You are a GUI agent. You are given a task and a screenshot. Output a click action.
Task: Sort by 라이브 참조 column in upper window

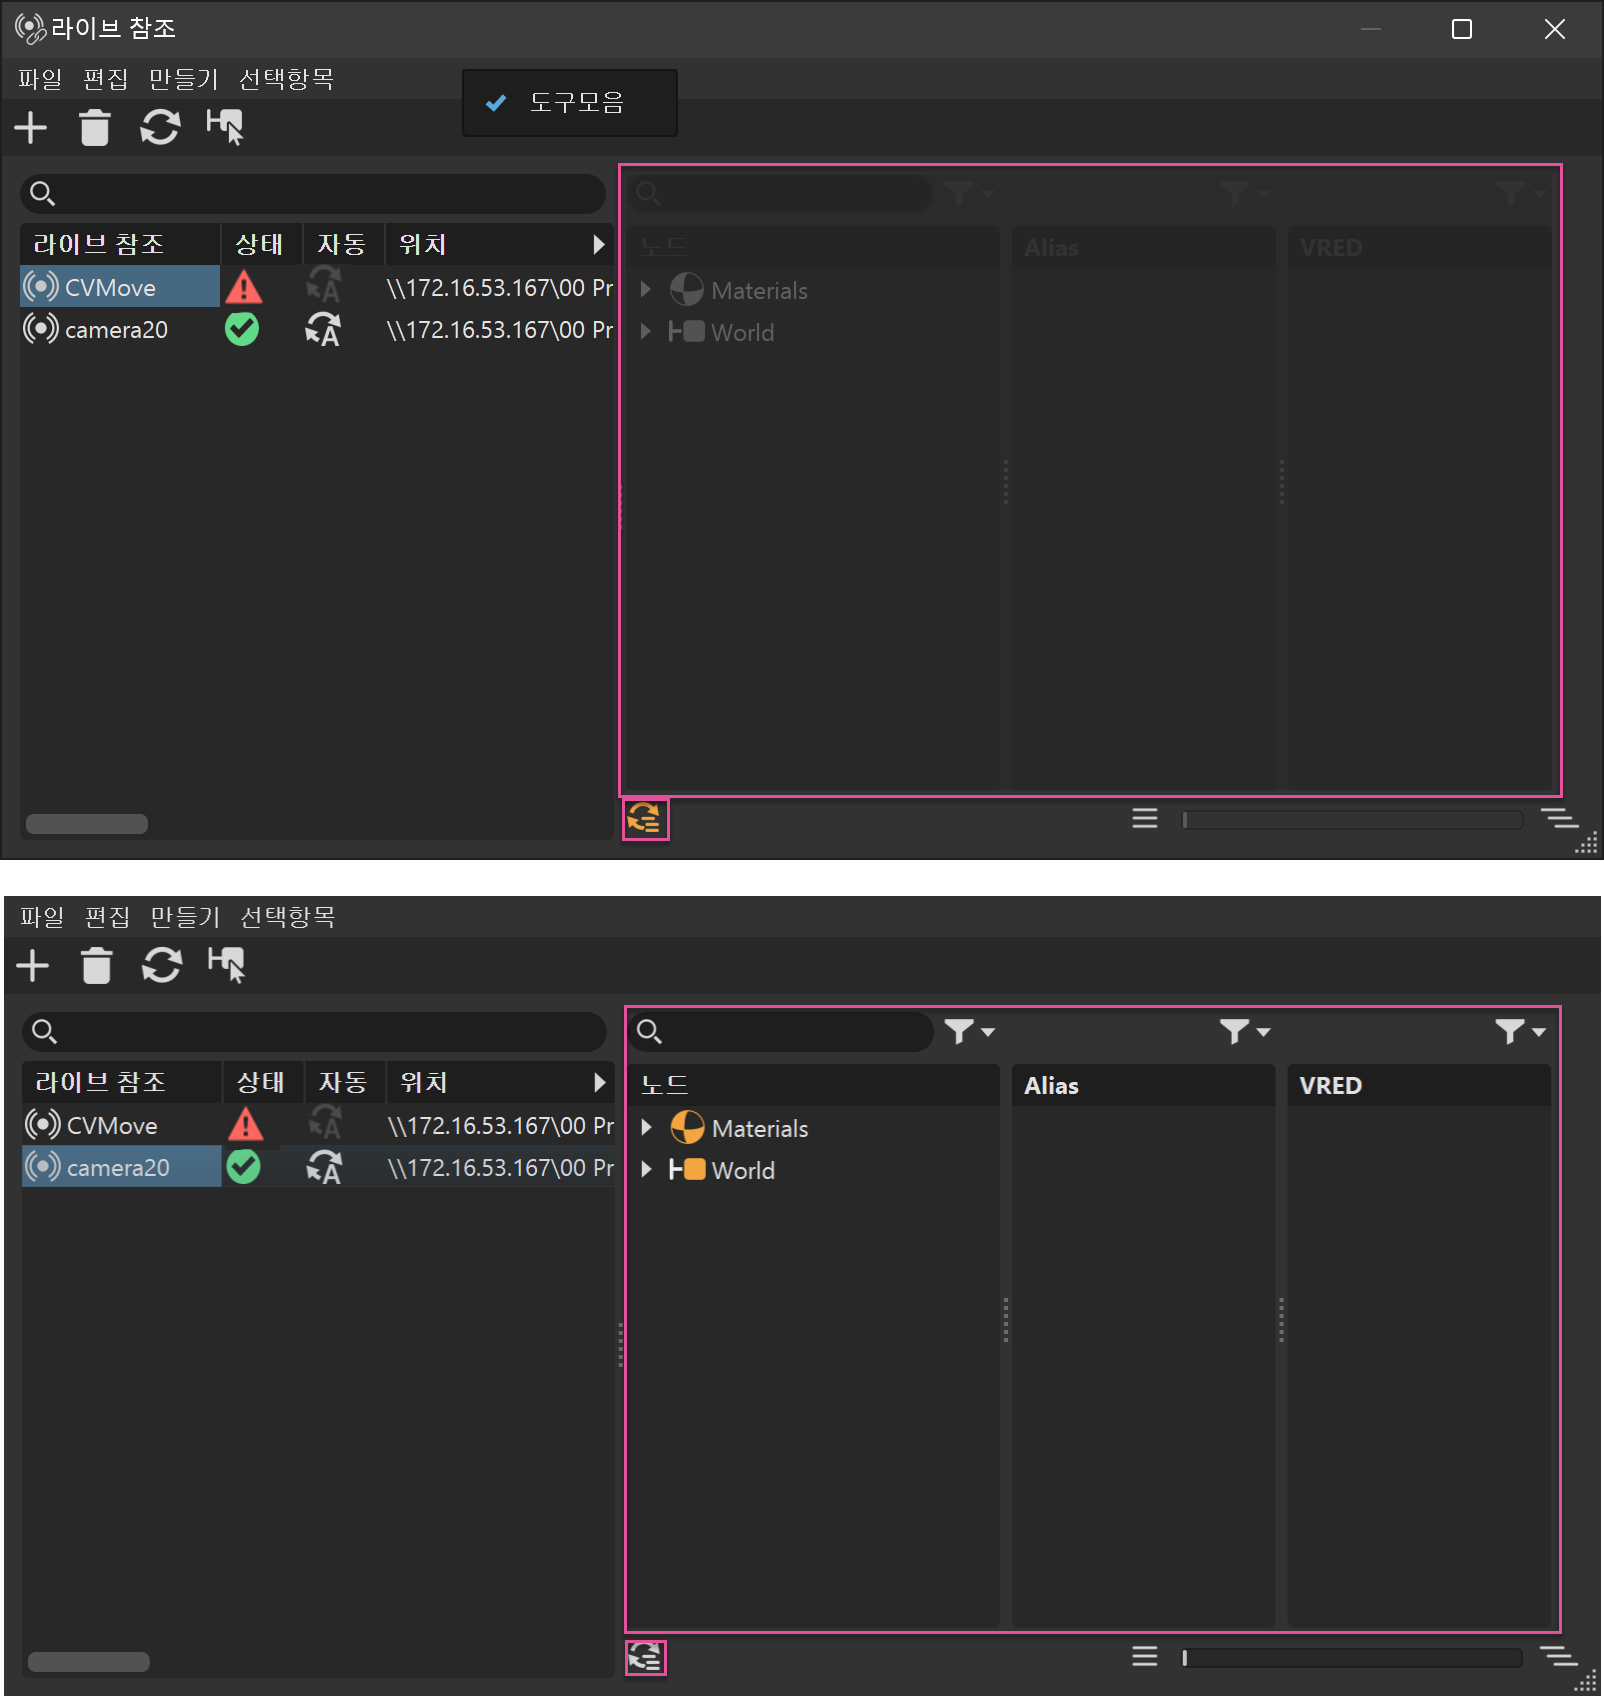click(120, 245)
